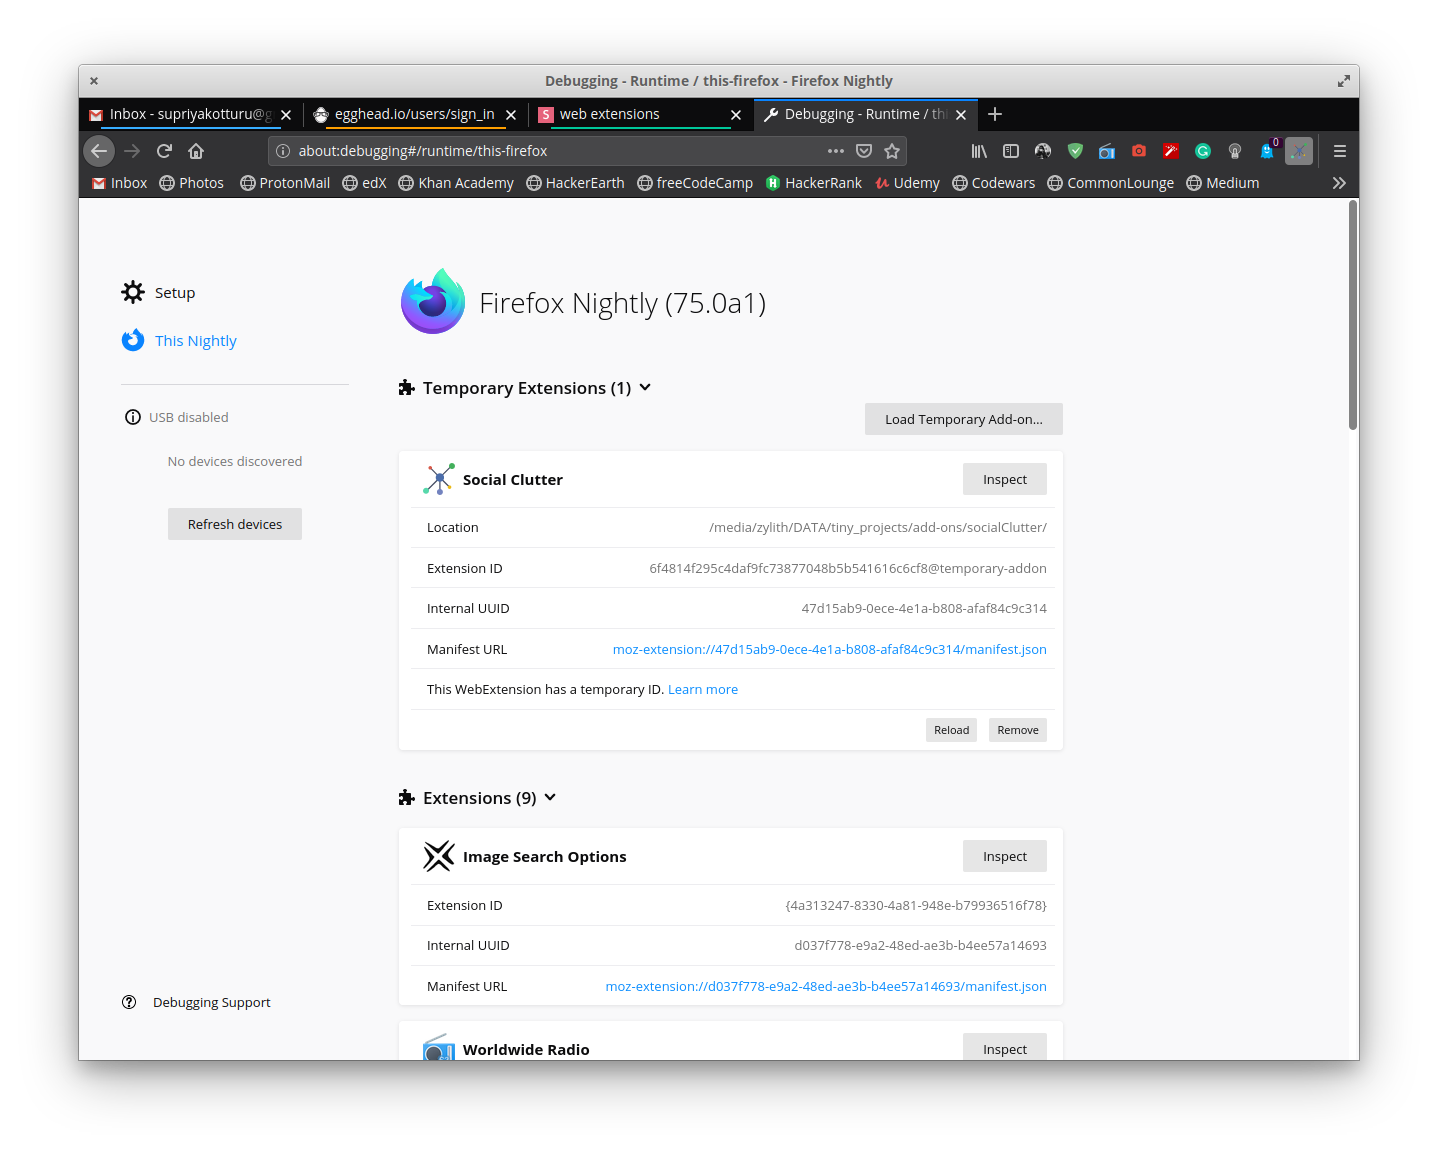The image size is (1438, 1153).
Task: Click the Debugging Support help icon
Action: 129,1002
